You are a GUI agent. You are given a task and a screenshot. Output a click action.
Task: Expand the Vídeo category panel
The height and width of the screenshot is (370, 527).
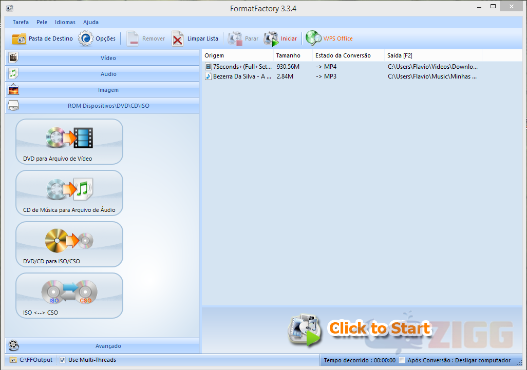click(102, 58)
